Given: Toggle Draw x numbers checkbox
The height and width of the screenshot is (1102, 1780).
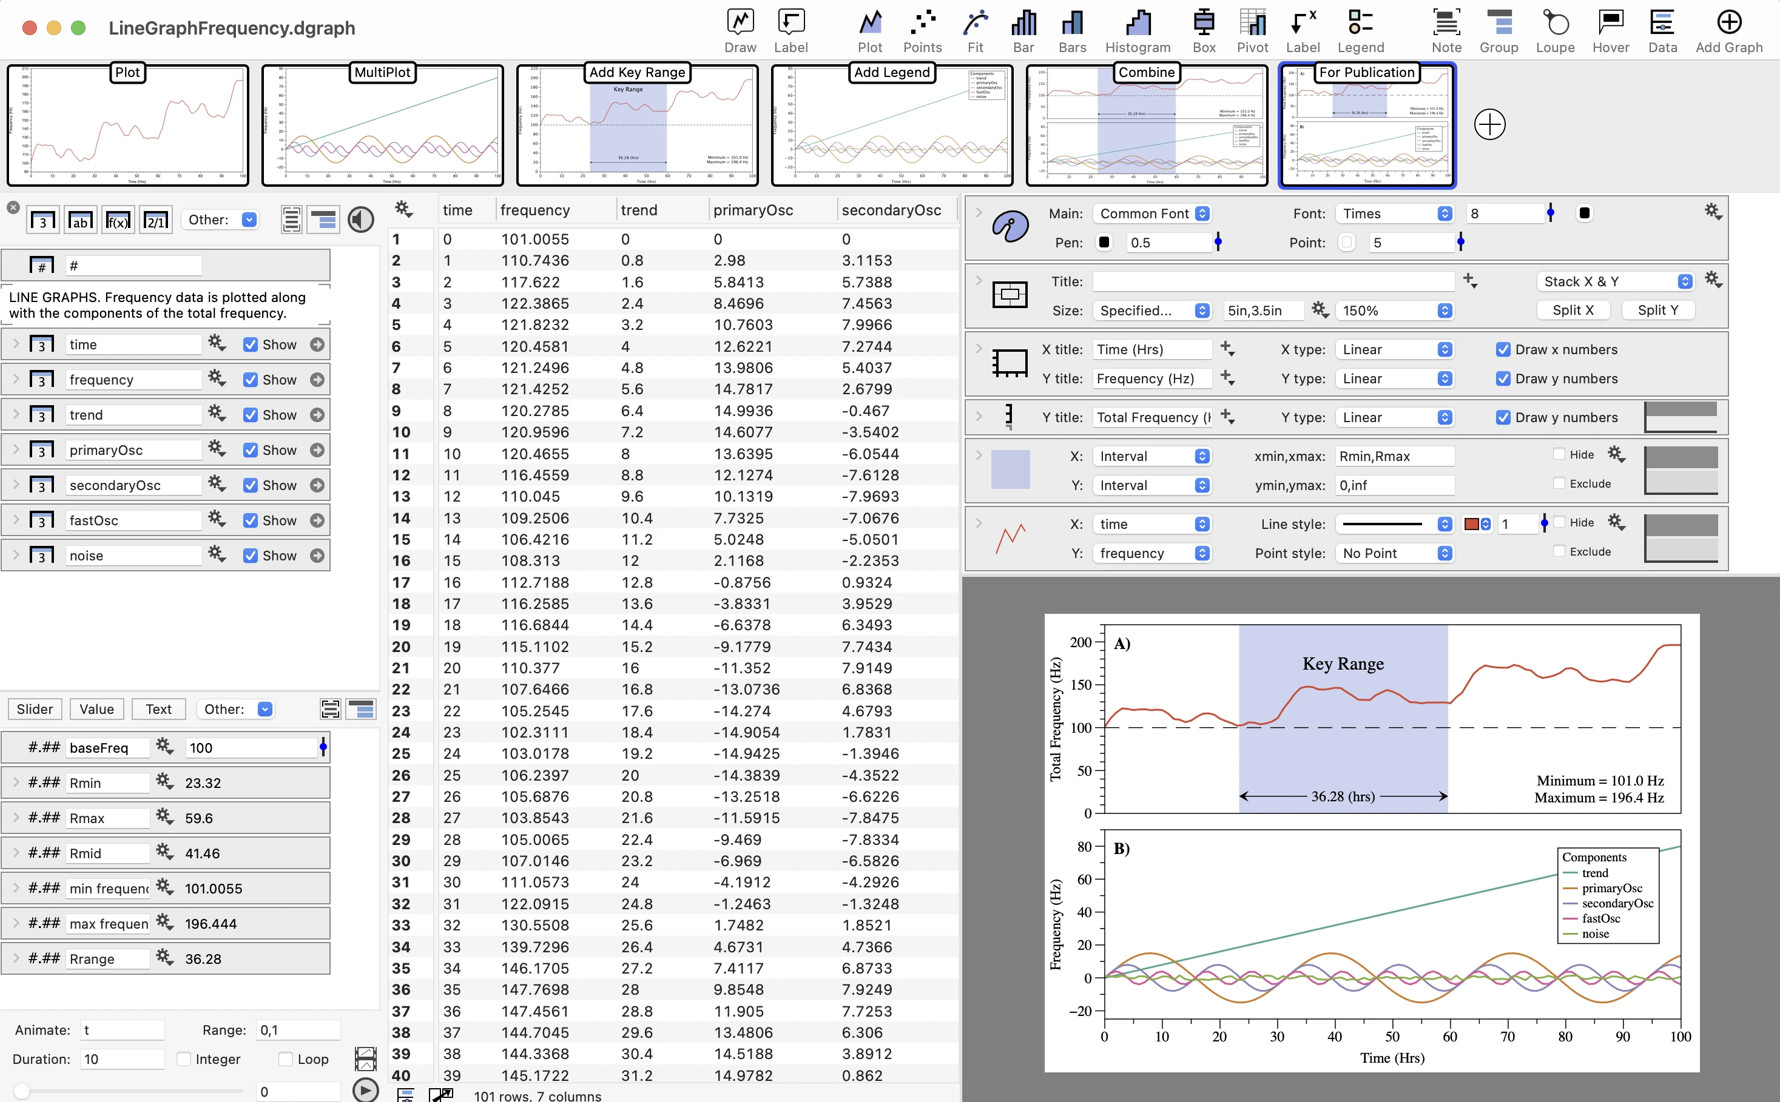Looking at the screenshot, I should tap(1502, 349).
